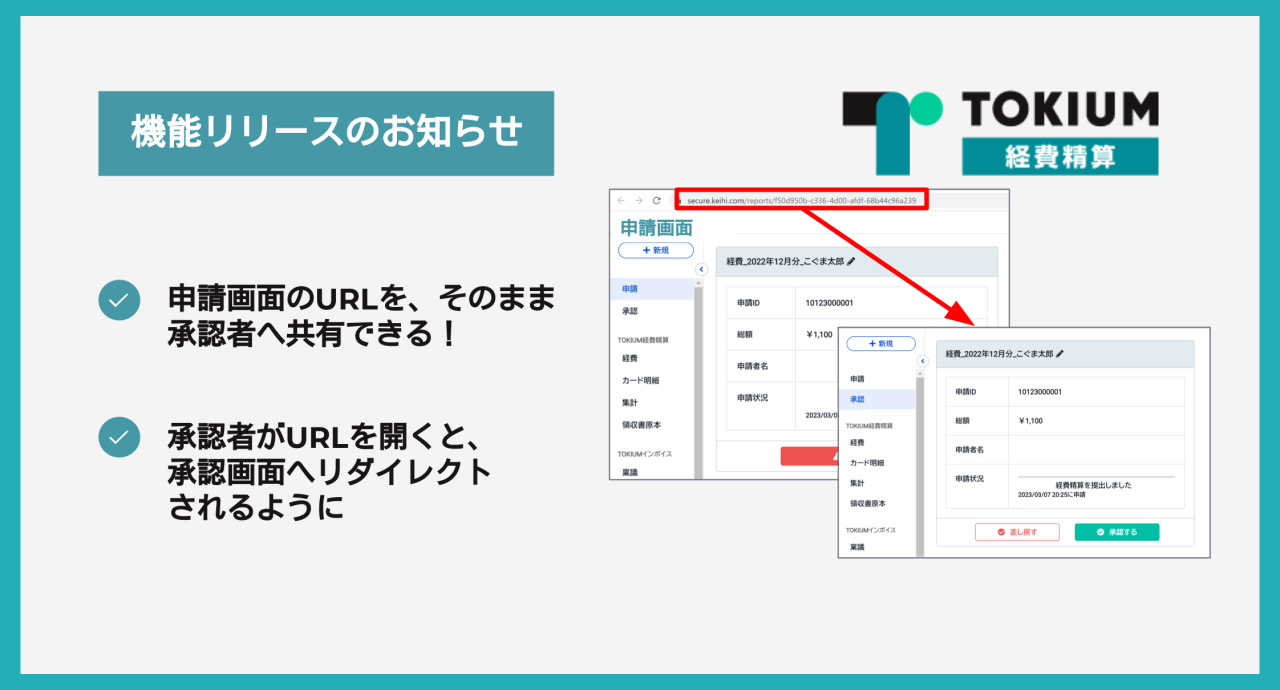Image resolution: width=1280 pixels, height=690 pixels.
Task: Click the first teal checkmark bullet icon
Action: (119, 300)
